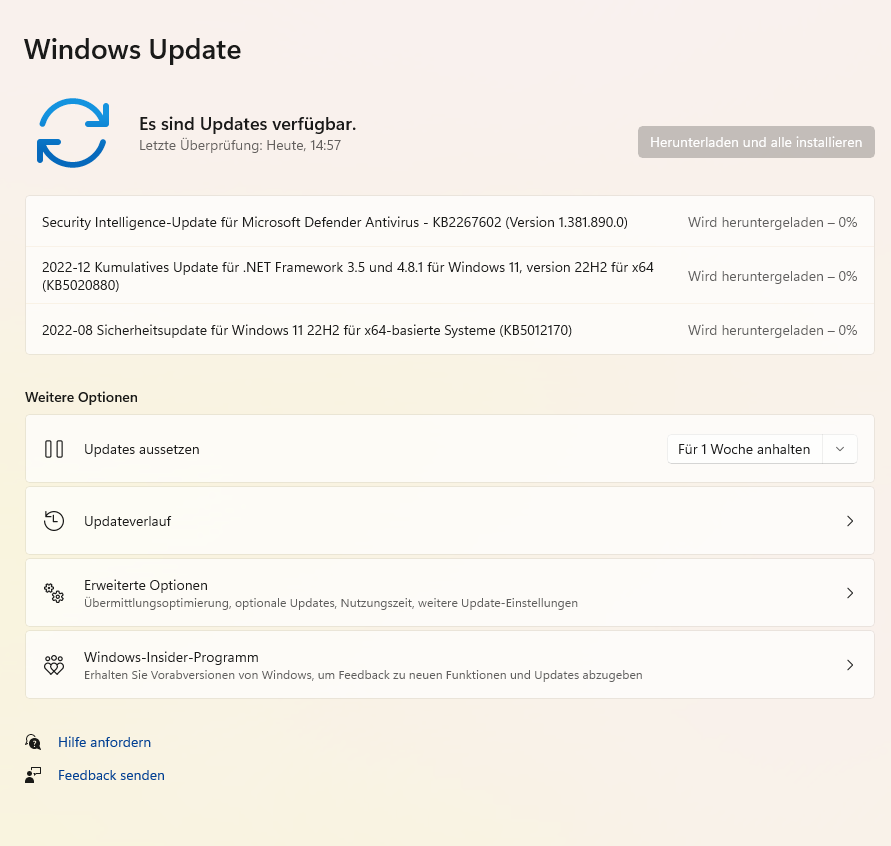Click the gears icon for Erweiterte Optionen
The height and width of the screenshot is (846, 891).
(x=54, y=593)
